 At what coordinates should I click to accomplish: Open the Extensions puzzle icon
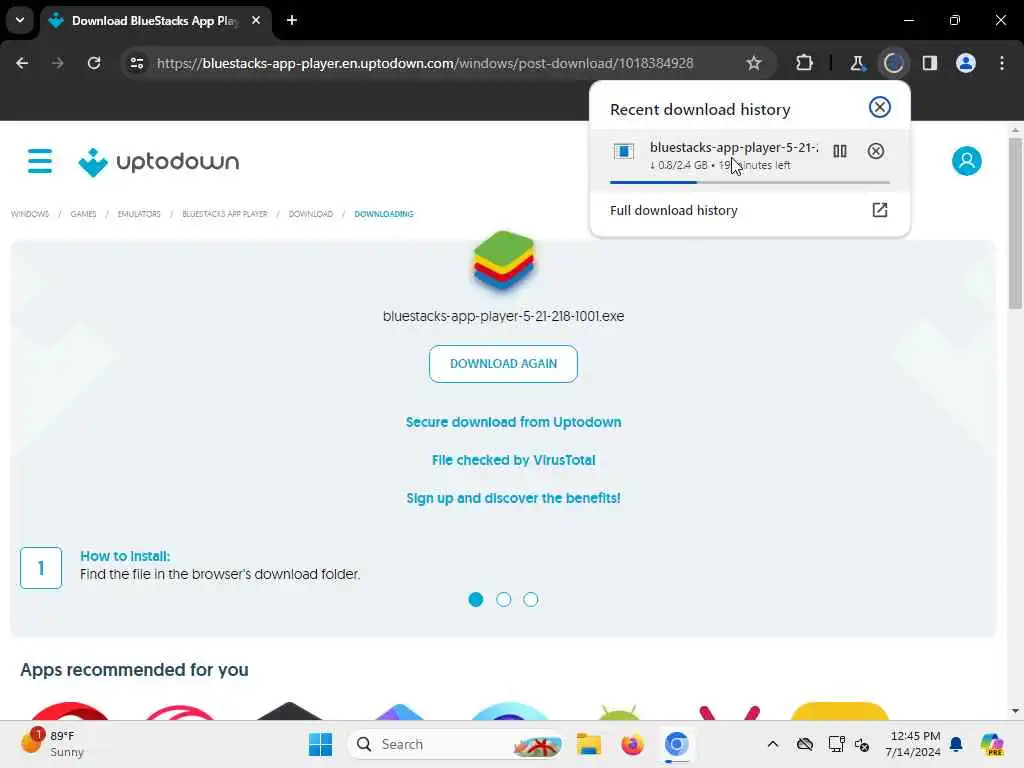[x=804, y=63]
